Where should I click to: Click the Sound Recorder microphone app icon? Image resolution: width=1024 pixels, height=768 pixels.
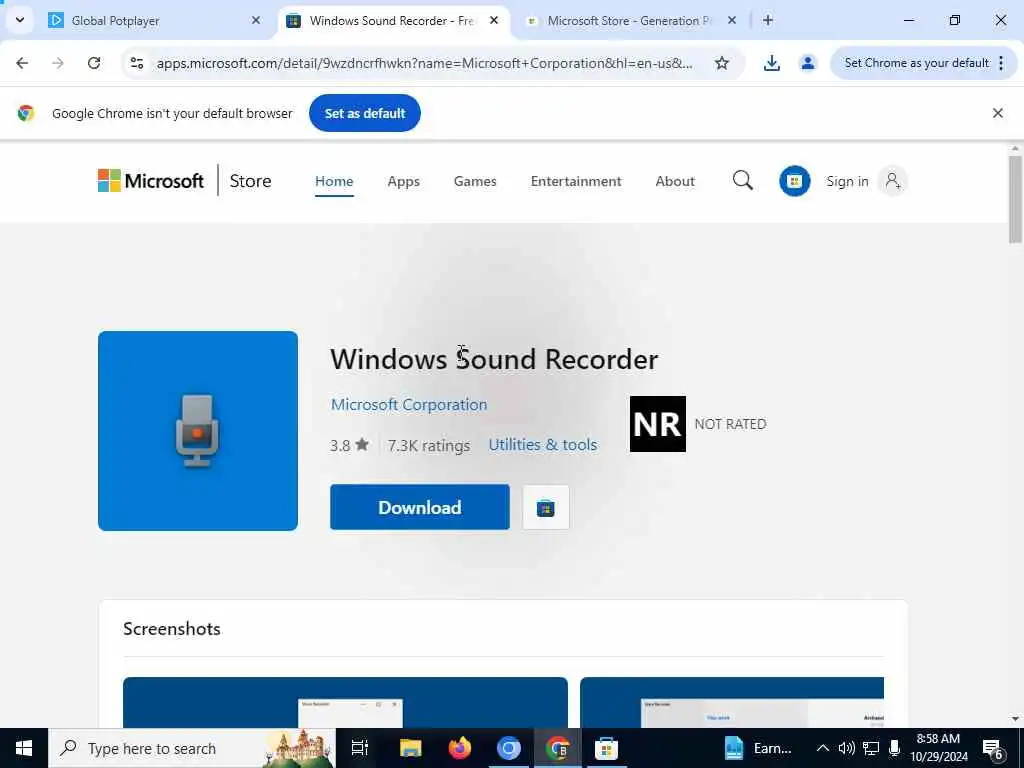pyautogui.click(x=198, y=431)
